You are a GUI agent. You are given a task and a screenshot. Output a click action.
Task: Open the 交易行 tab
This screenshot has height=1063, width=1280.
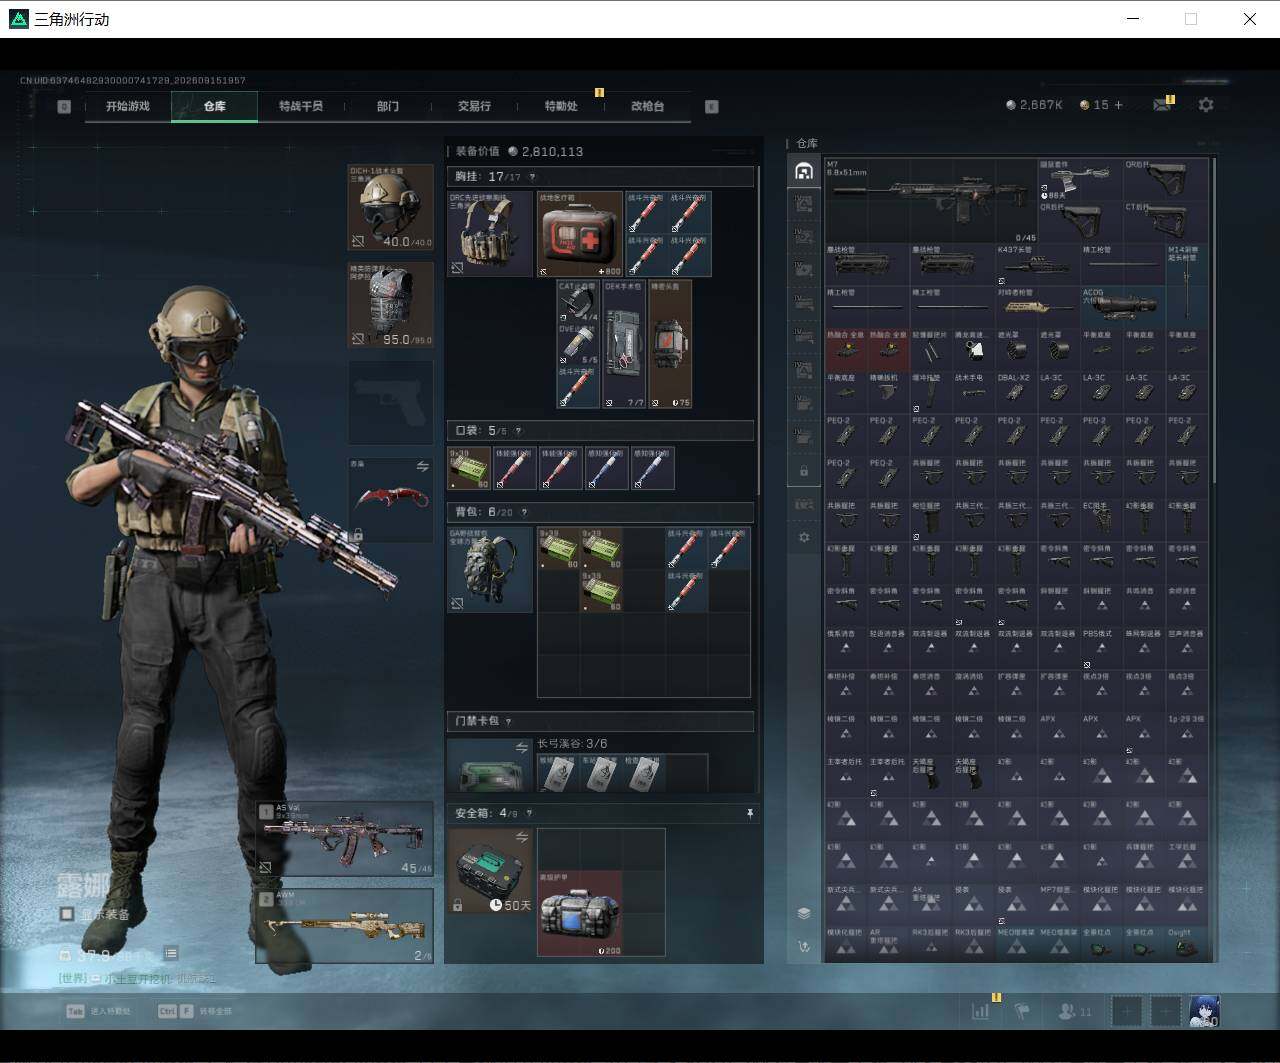[474, 106]
